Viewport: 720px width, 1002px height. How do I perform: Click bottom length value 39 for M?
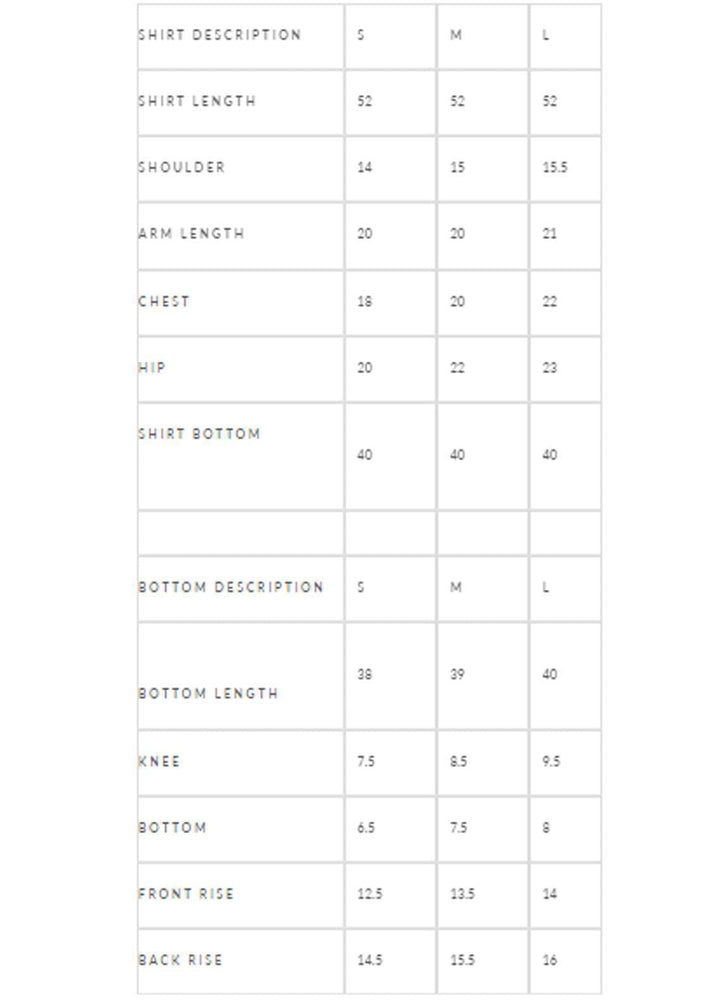pos(457,675)
